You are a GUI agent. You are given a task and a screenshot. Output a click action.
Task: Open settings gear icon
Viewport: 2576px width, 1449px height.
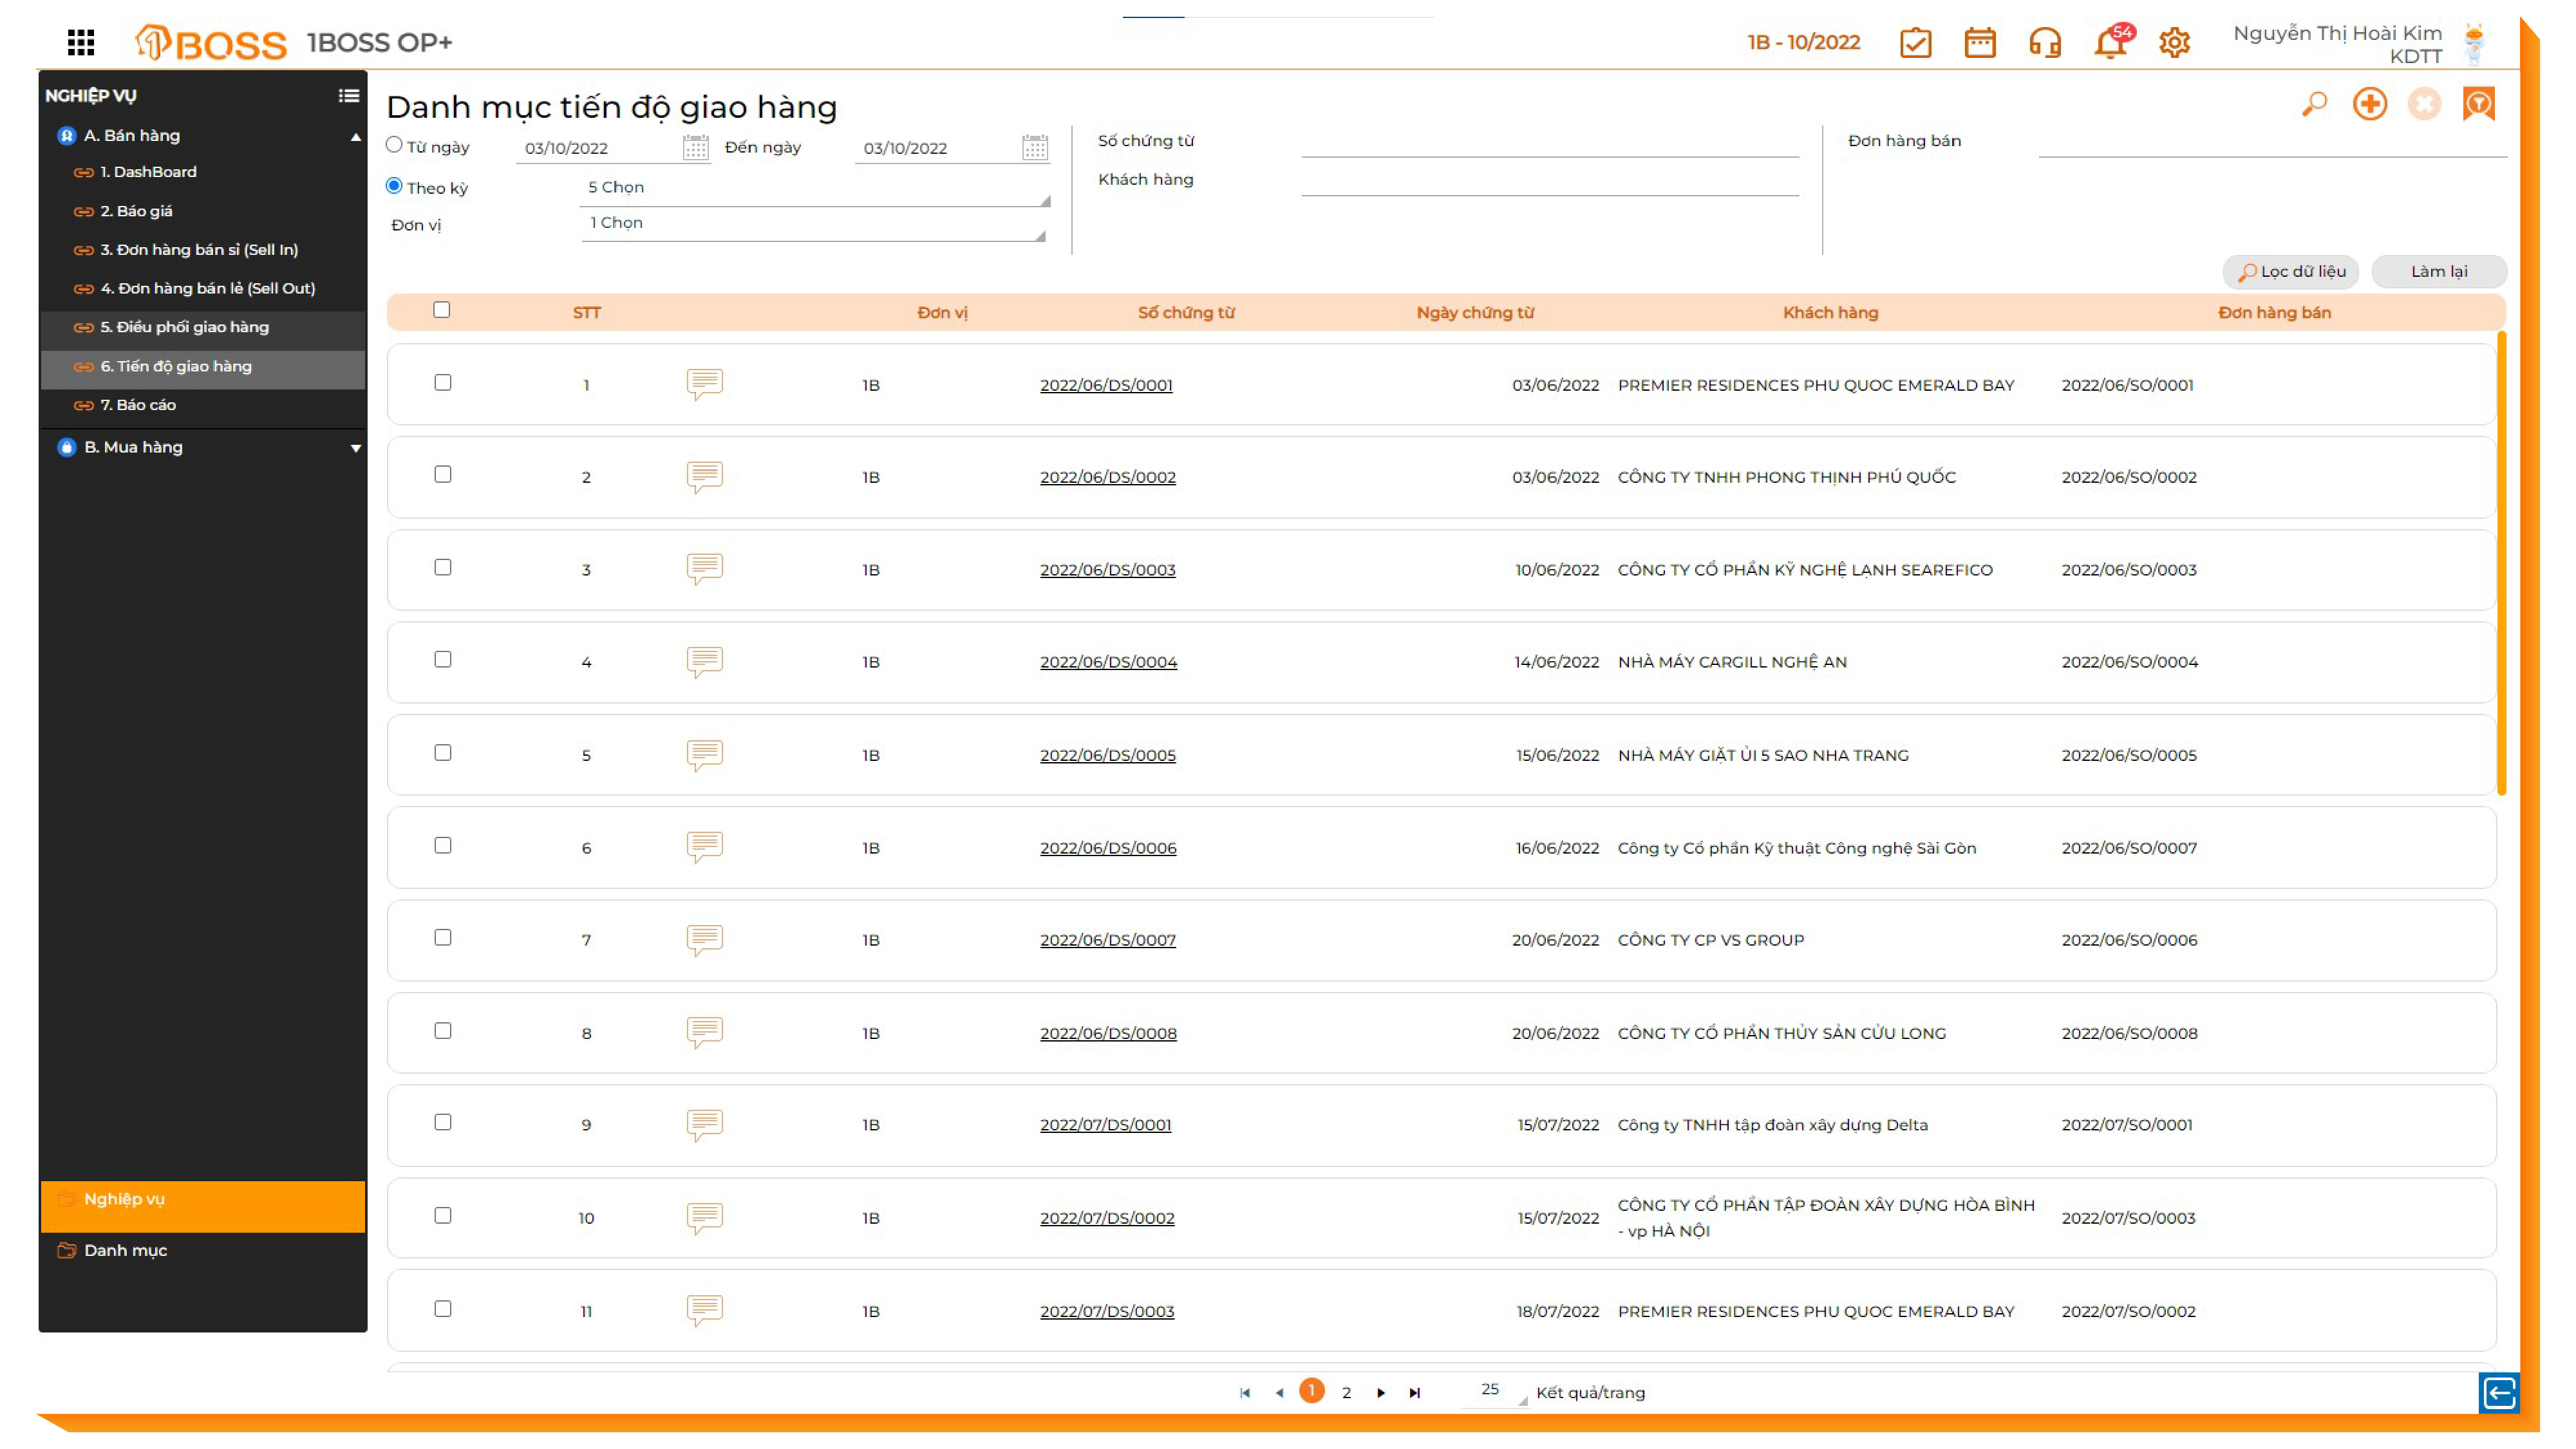tap(2174, 43)
